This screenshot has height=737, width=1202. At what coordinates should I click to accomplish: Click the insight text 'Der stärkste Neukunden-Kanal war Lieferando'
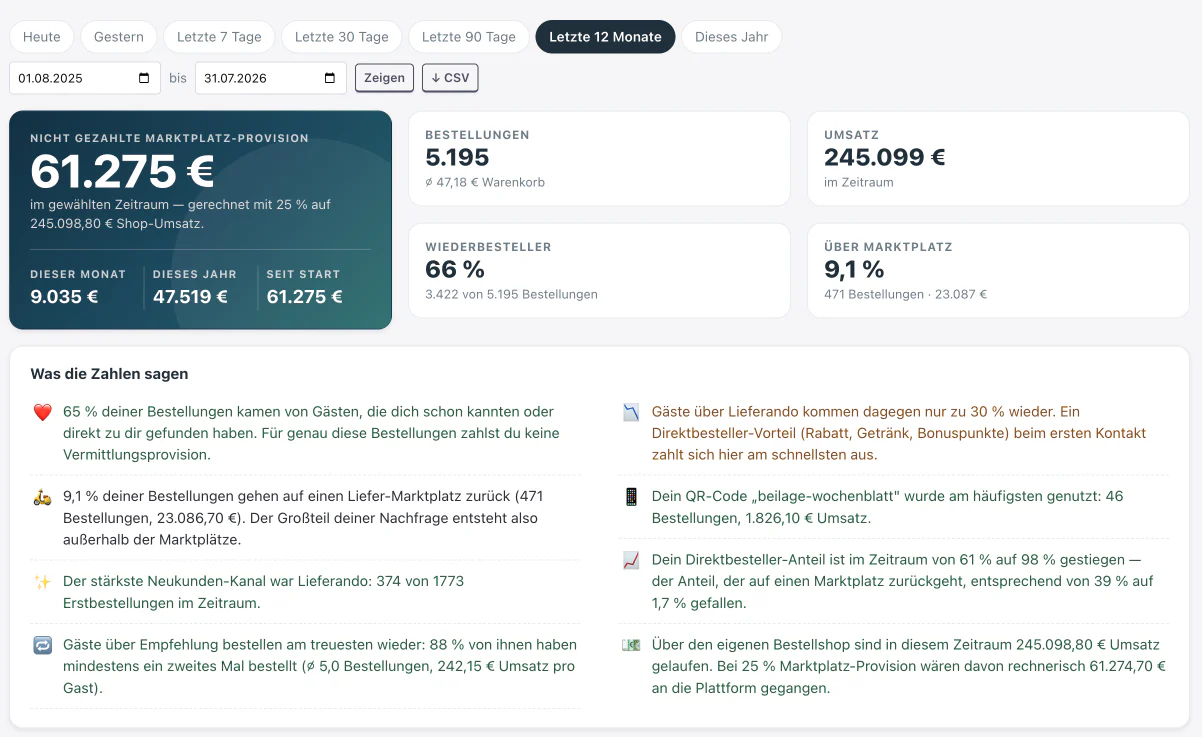263,592
